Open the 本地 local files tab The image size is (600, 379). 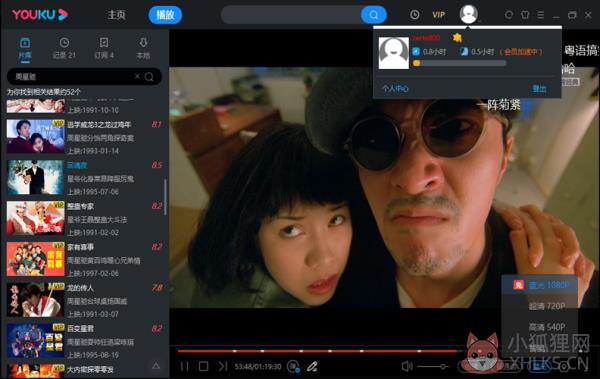pyautogui.click(x=143, y=48)
